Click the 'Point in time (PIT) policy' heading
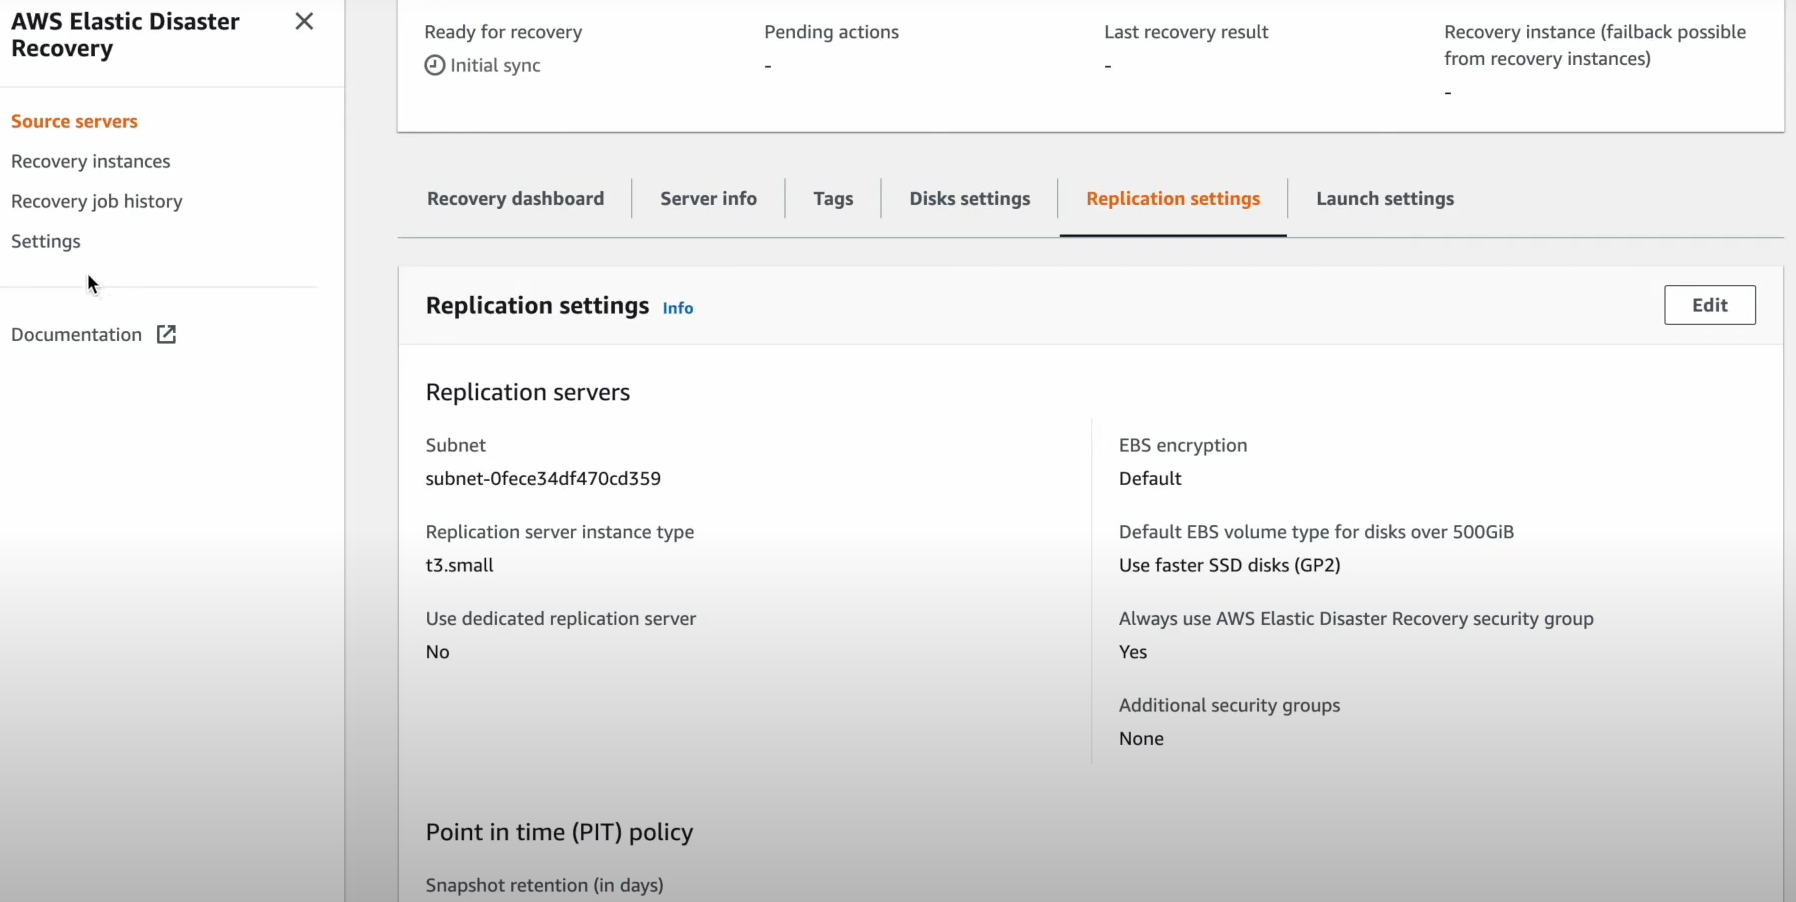This screenshot has height=902, width=1796. [x=559, y=832]
